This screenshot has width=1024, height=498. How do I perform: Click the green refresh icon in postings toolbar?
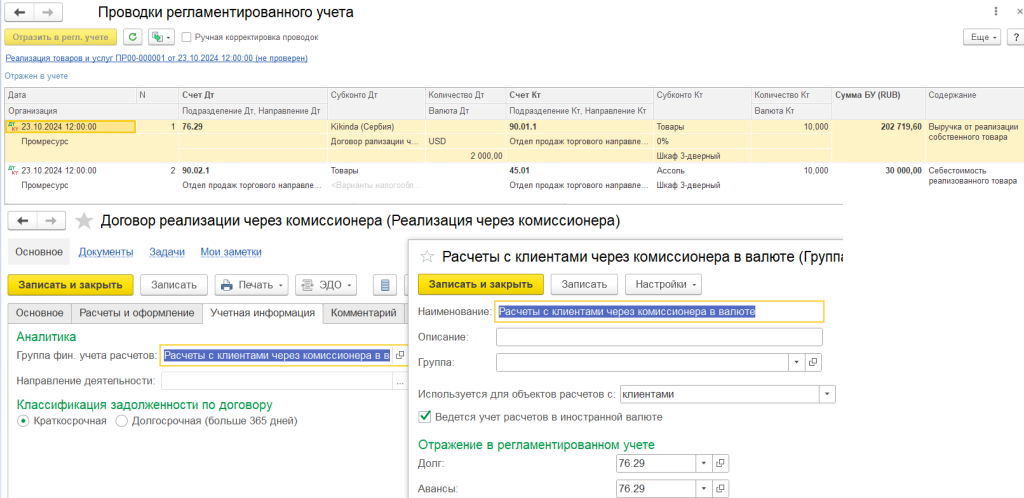tap(132, 37)
